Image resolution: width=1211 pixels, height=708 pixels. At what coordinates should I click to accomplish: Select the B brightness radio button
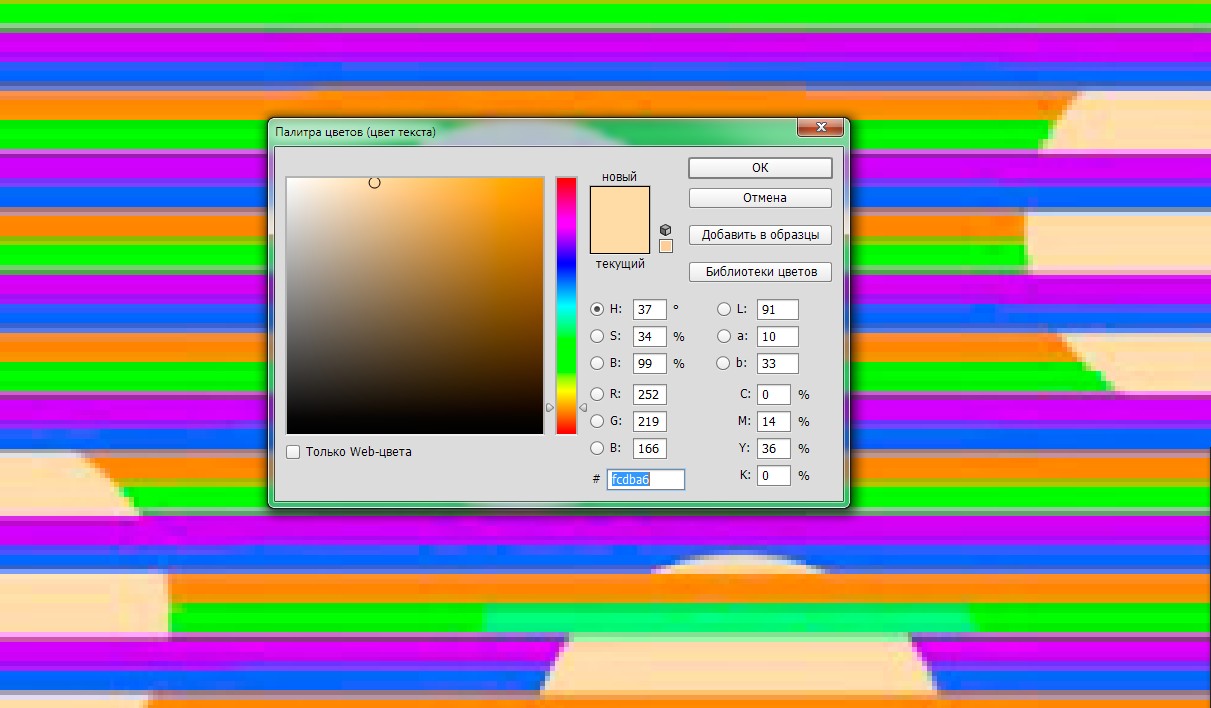[597, 363]
